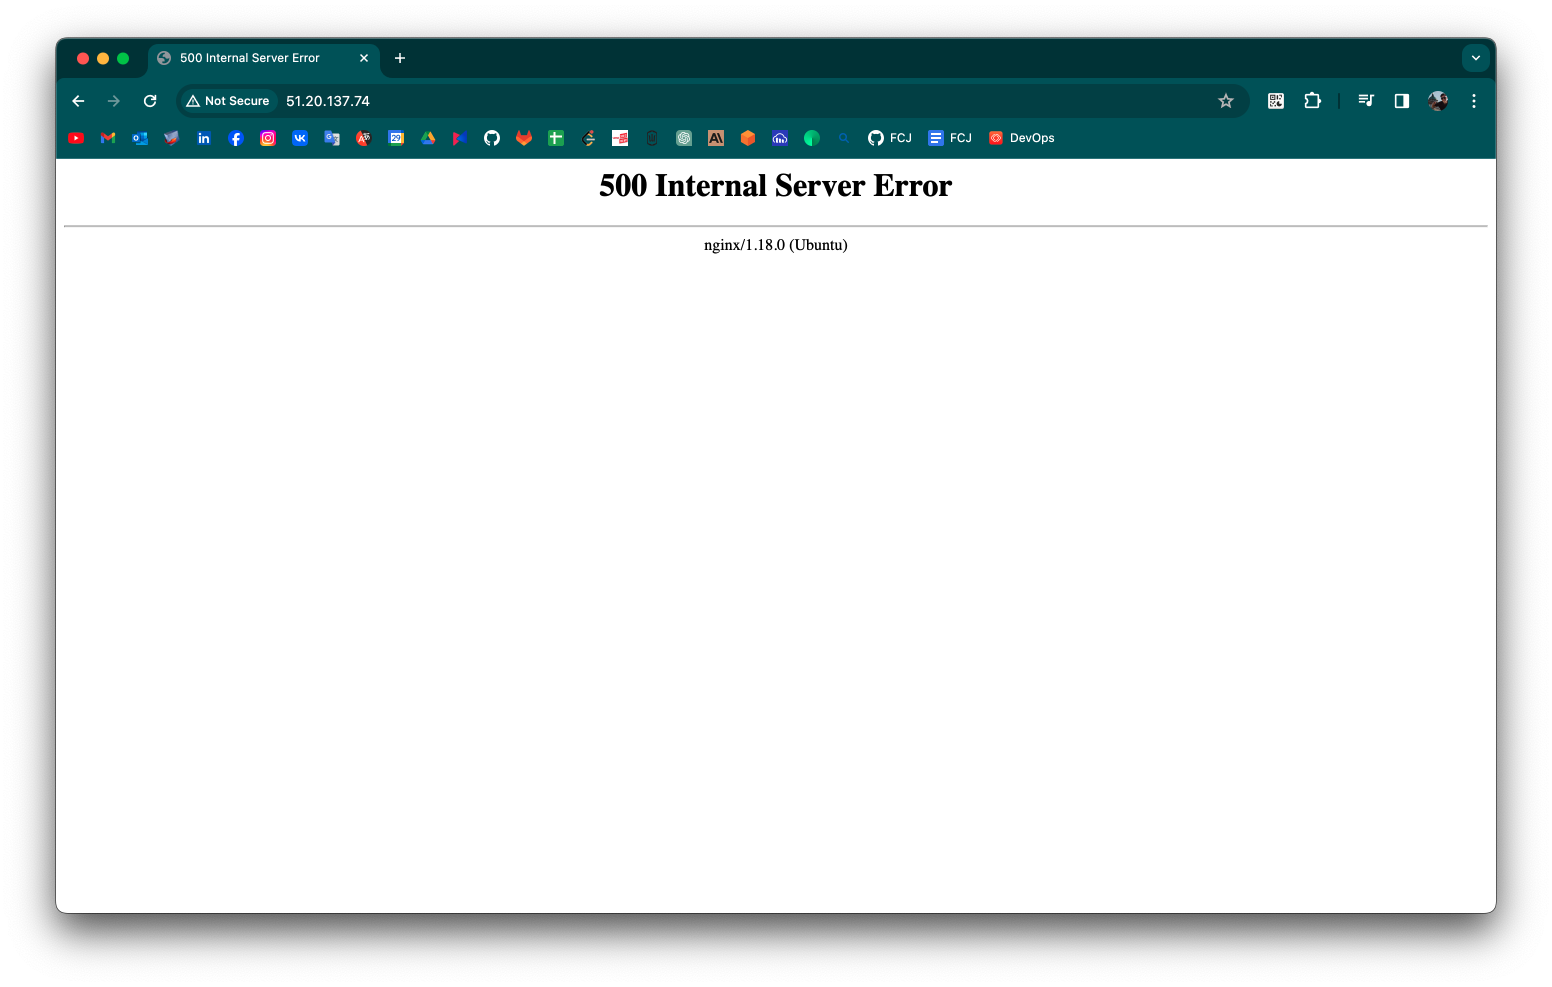The width and height of the screenshot is (1552, 987).
Task: Toggle the browser side panel
Action: point(1401,101)
